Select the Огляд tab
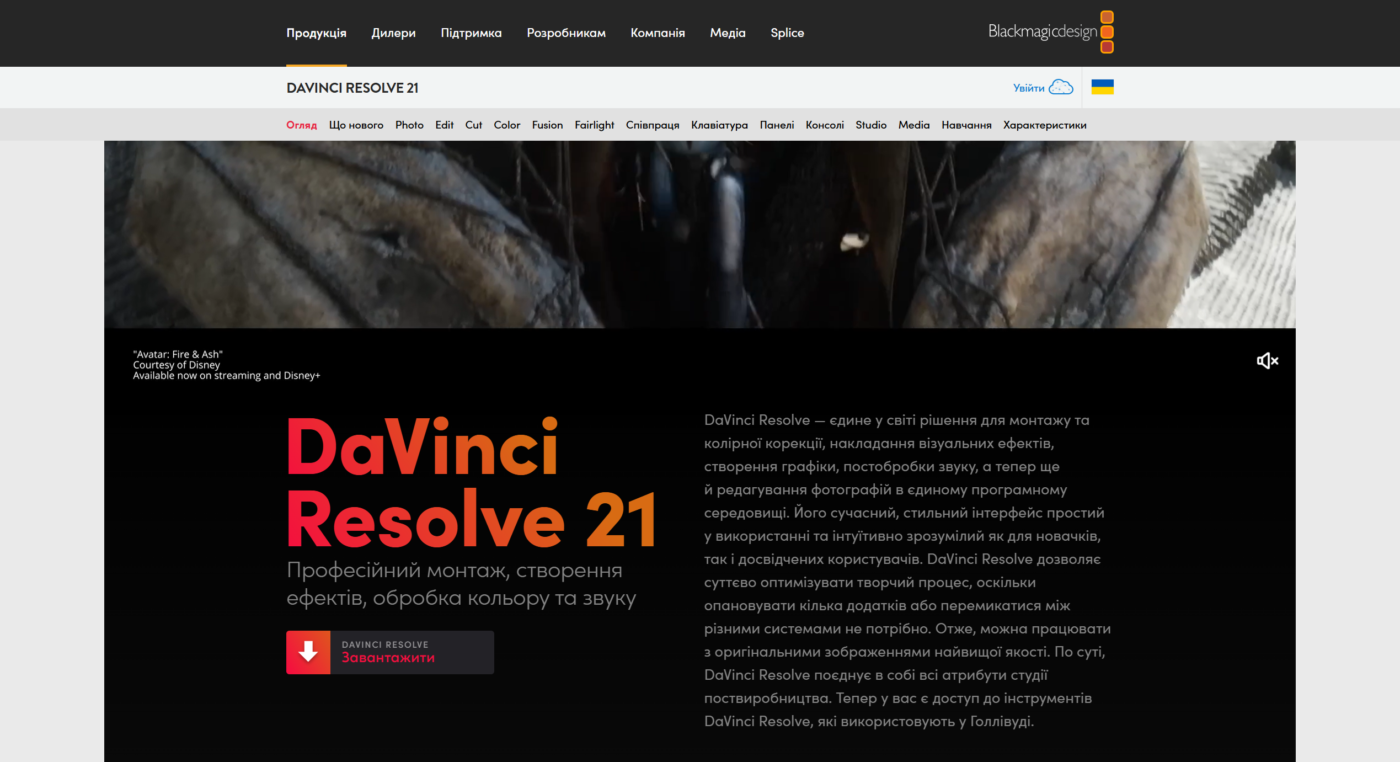This screenshot has width=1400, height=762. pyautogui.click(x=301, y=125)
